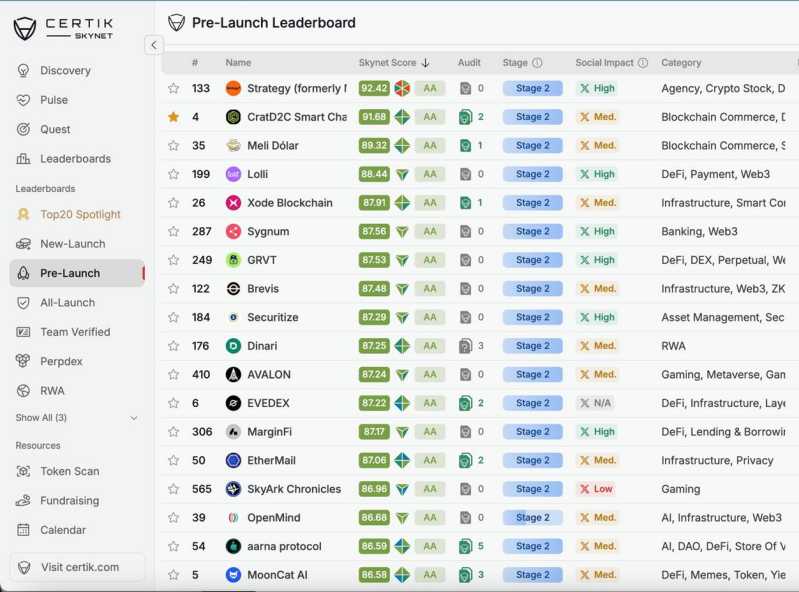Click the Stage 2 badge for OpenMind
The width and height of the screenshot is (799, 592).
532,518
